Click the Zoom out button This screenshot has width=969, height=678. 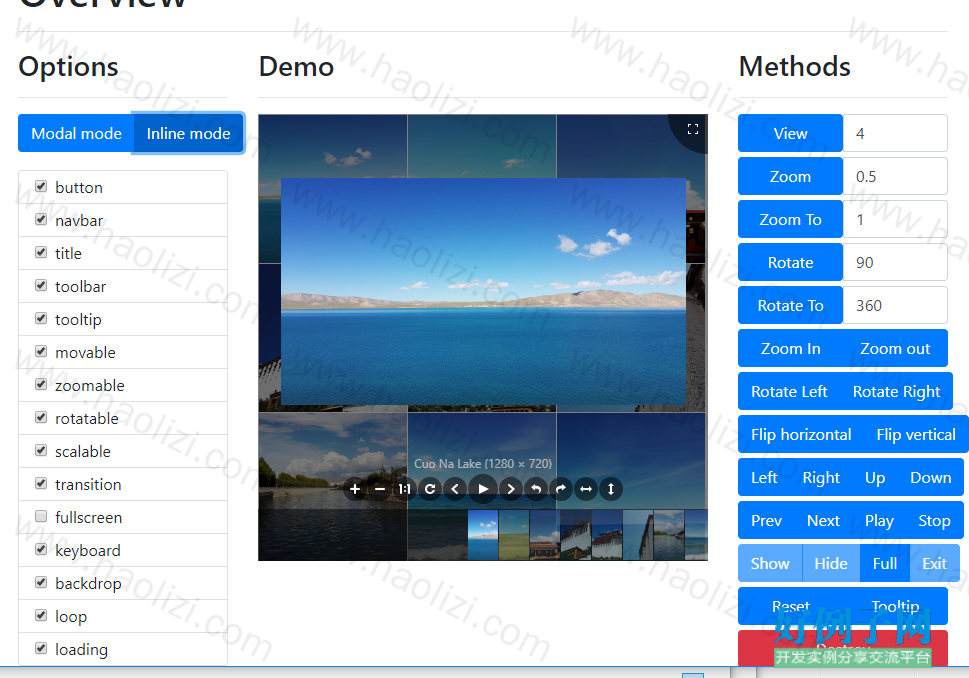895,349
